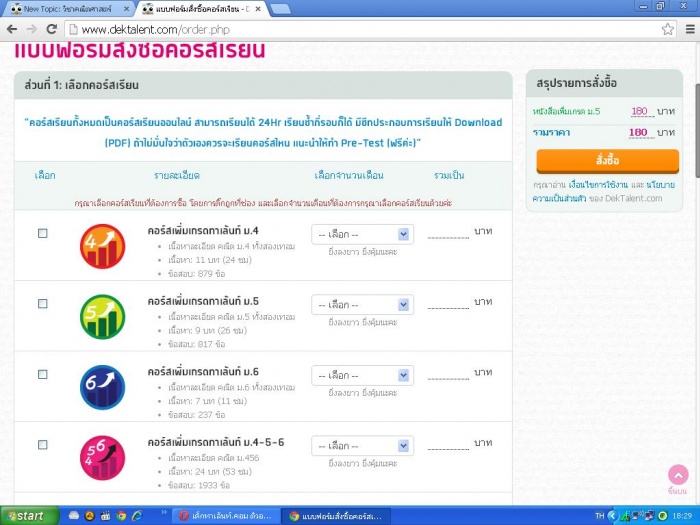Bookmark this page with the star icon

click(667, 29)
